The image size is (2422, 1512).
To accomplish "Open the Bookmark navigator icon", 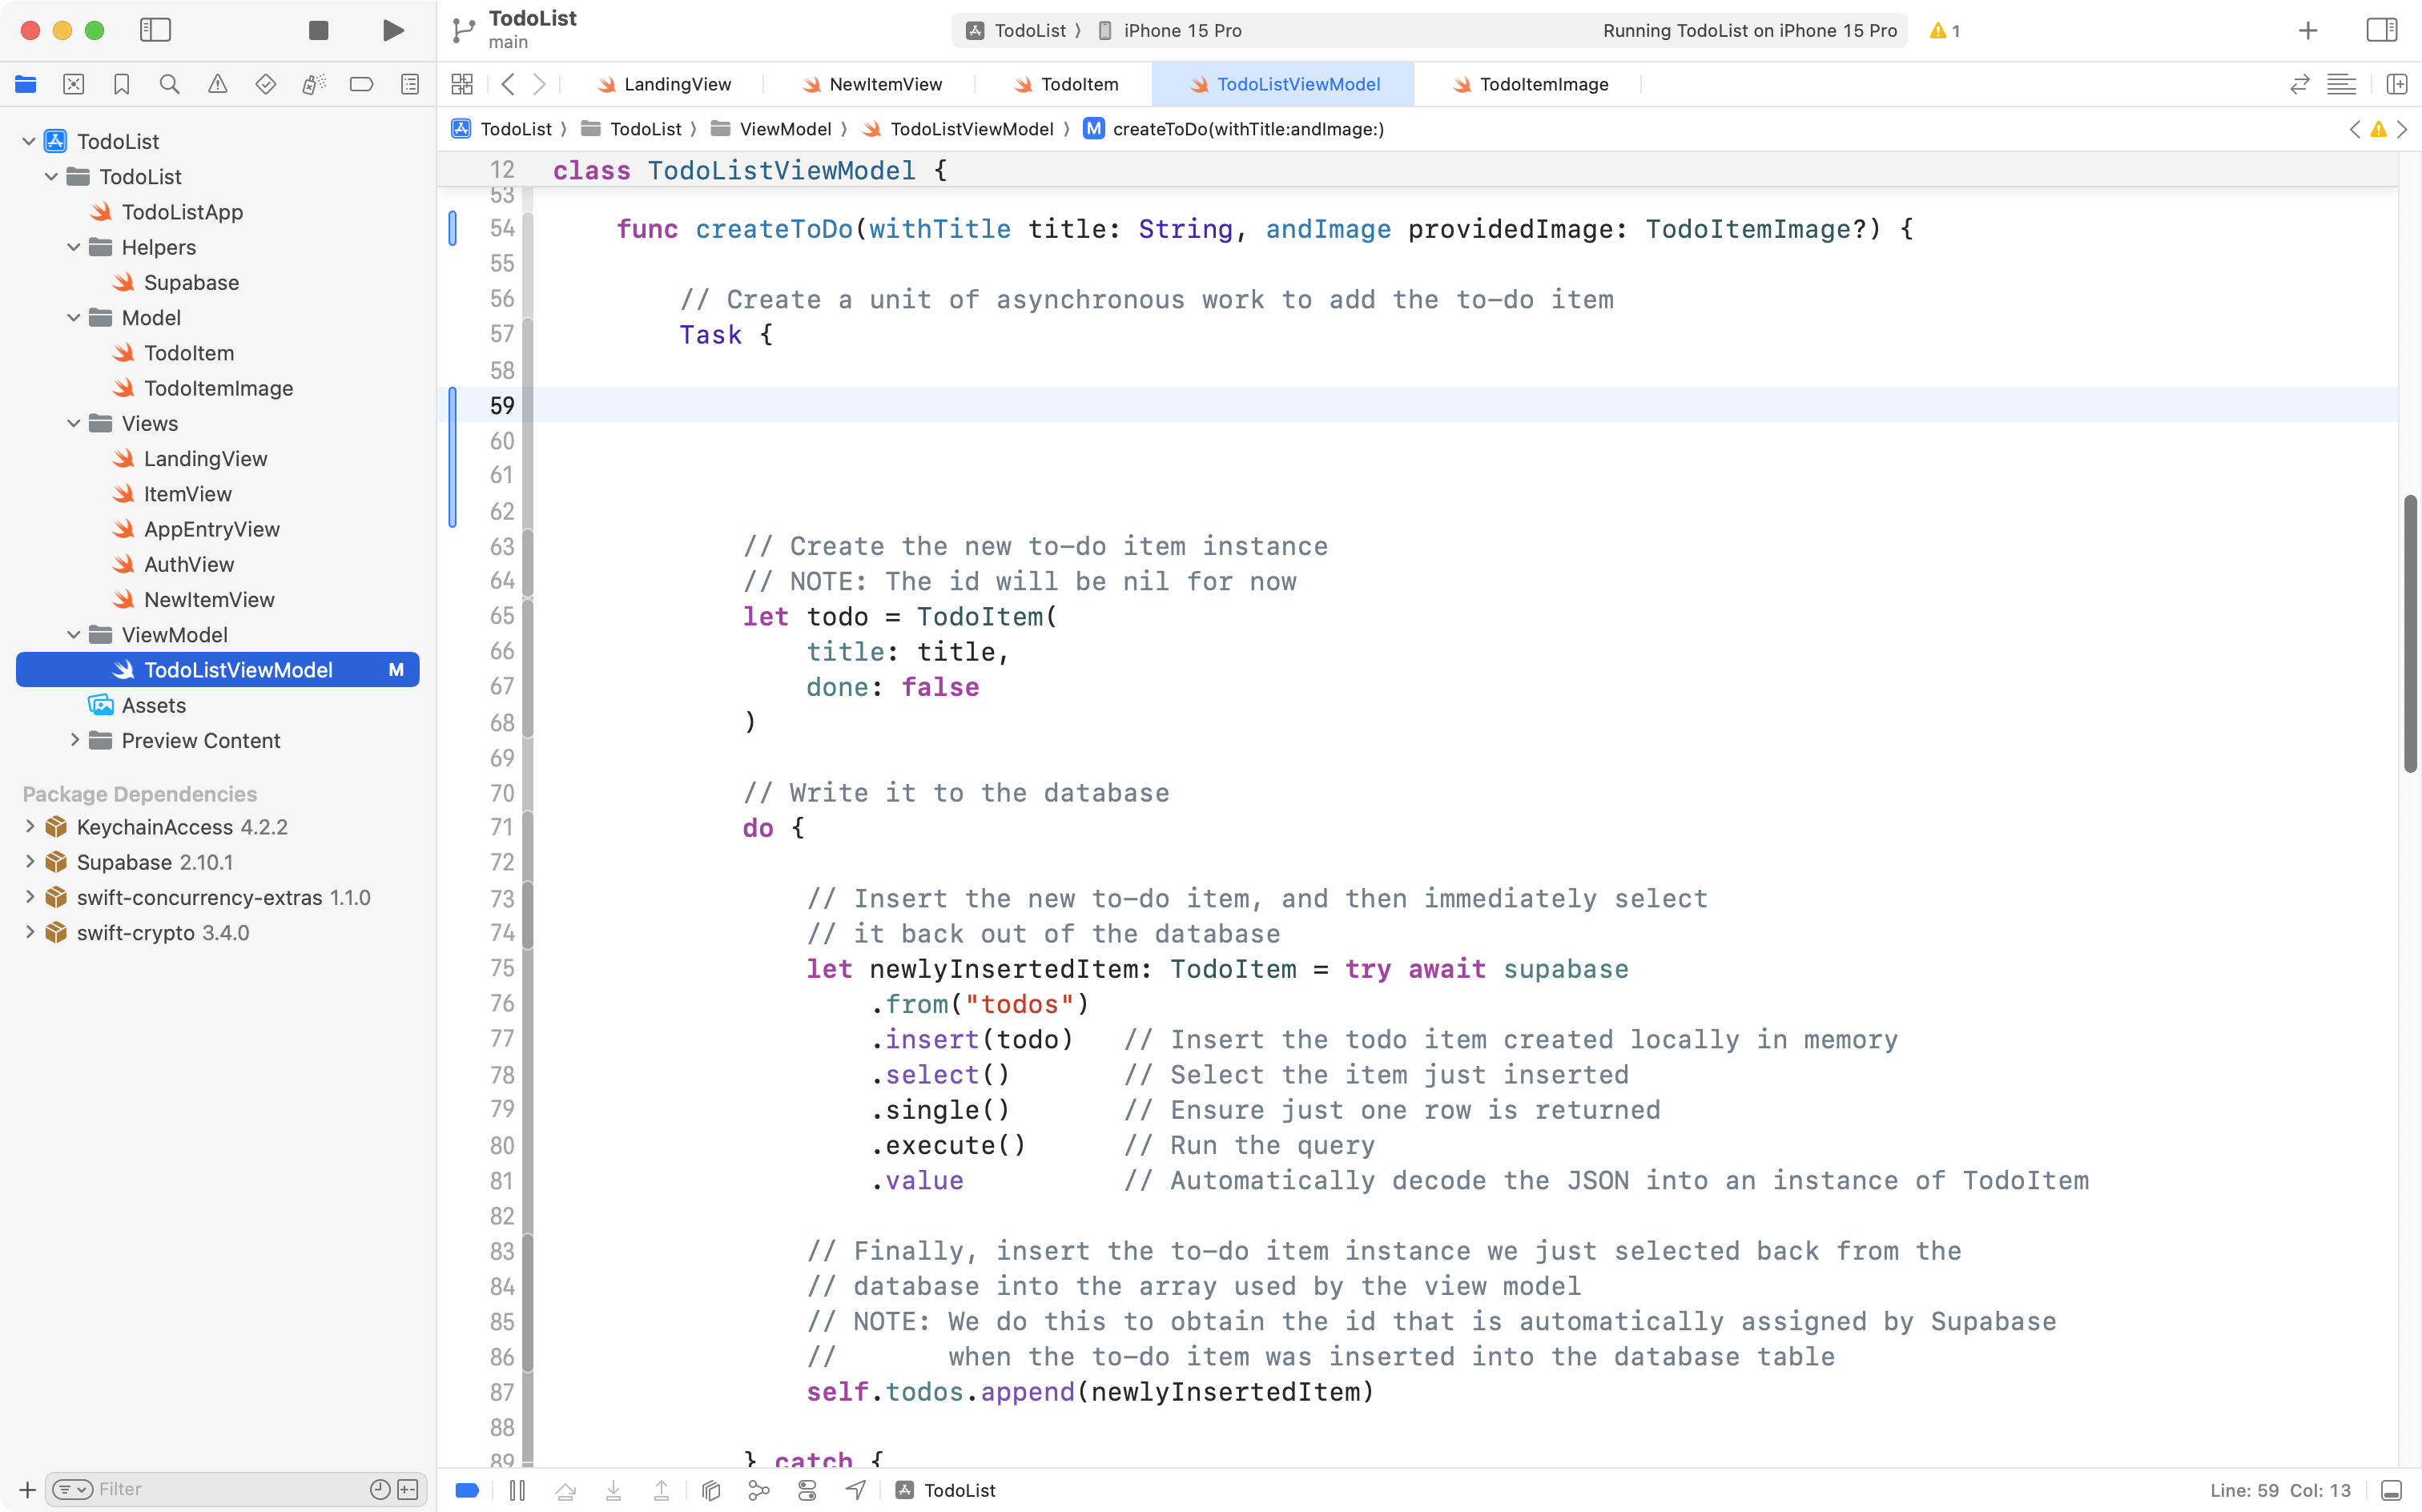I will (x=121, y=84).
